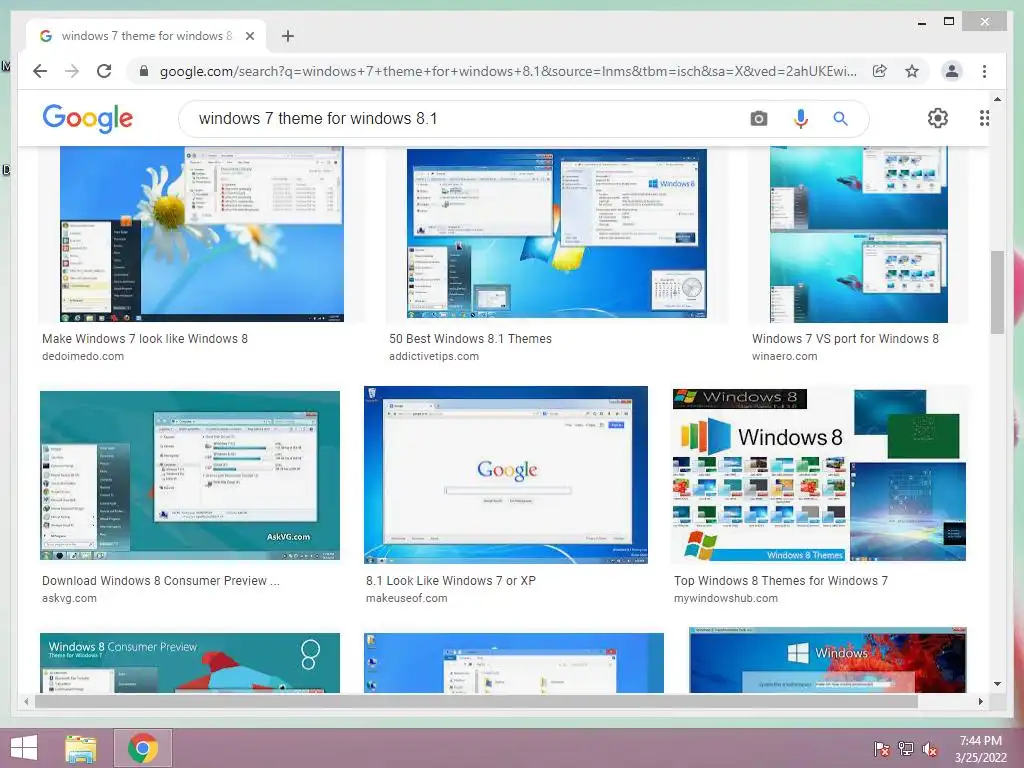Click in the Google search box text

[x=318, y=118]
